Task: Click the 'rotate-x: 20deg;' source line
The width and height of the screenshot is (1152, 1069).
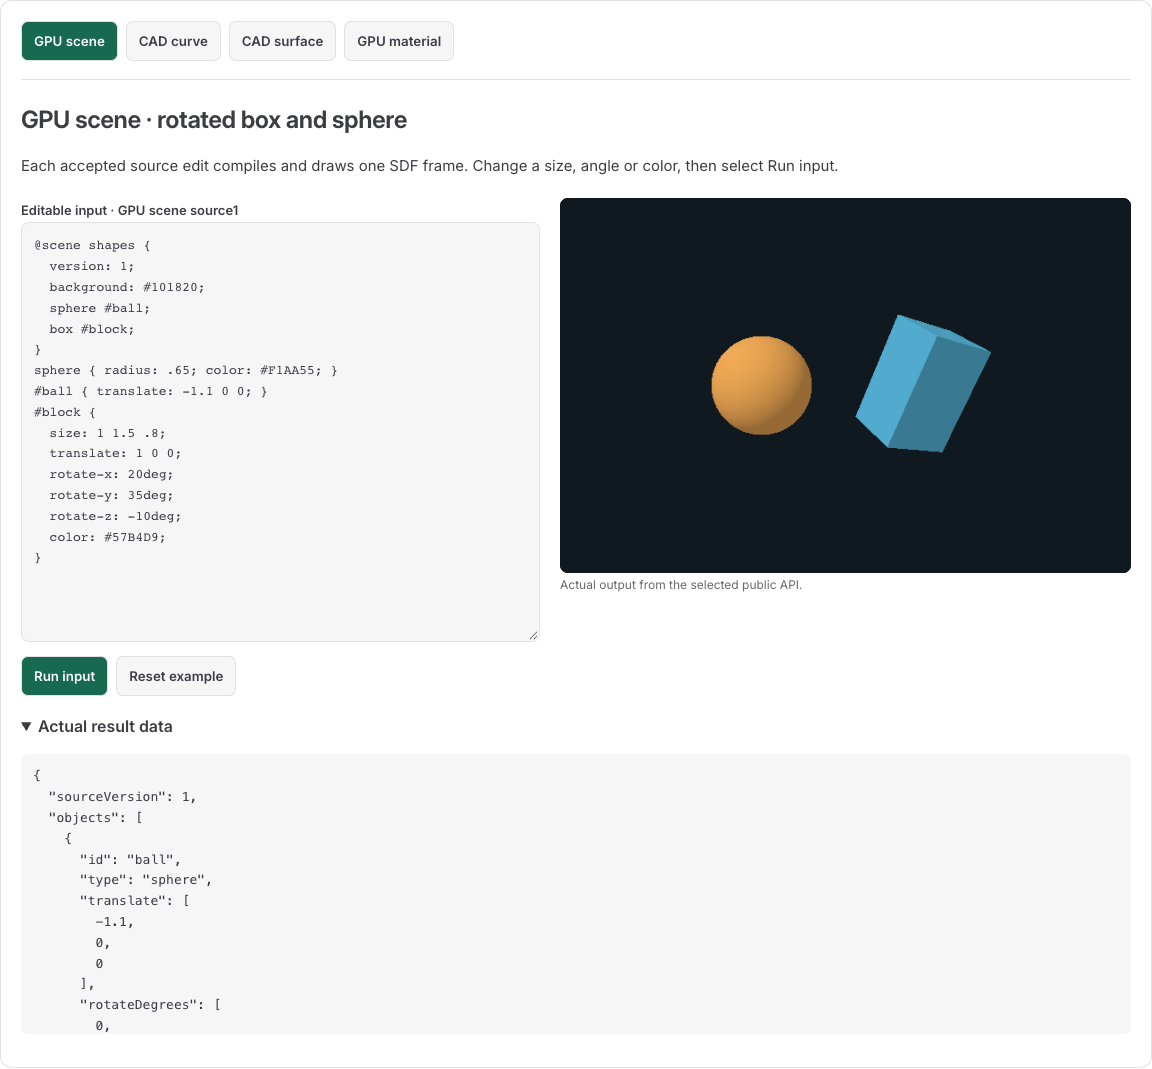Action: click(112, 475)
